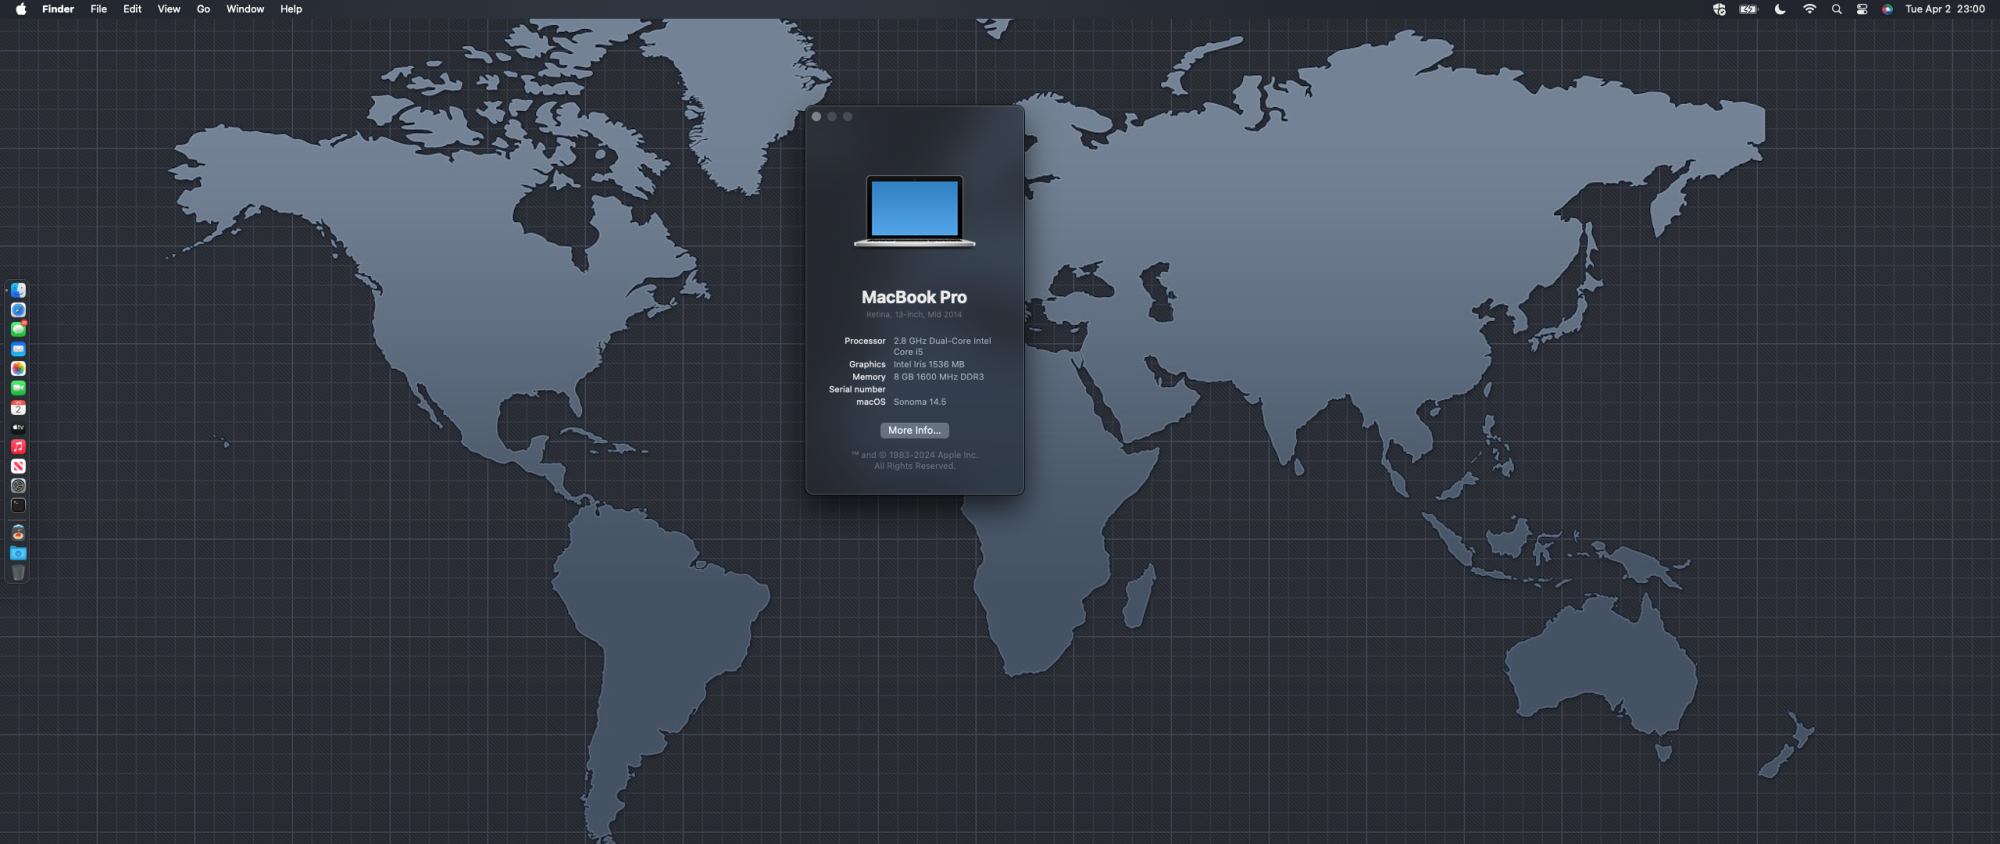Open the News app in the Dock
This screenshot has height=844, width=2000.
pyautogui.click(x=18, y=466)
